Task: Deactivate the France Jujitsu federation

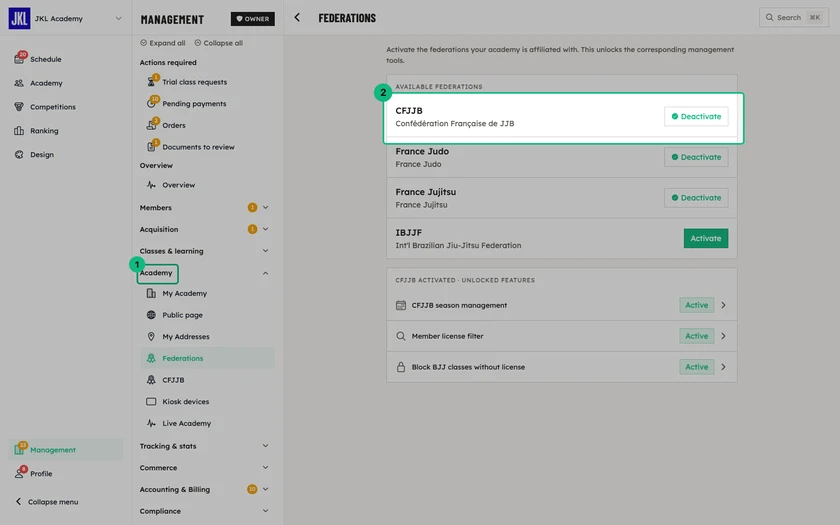Action: (696, 198)
